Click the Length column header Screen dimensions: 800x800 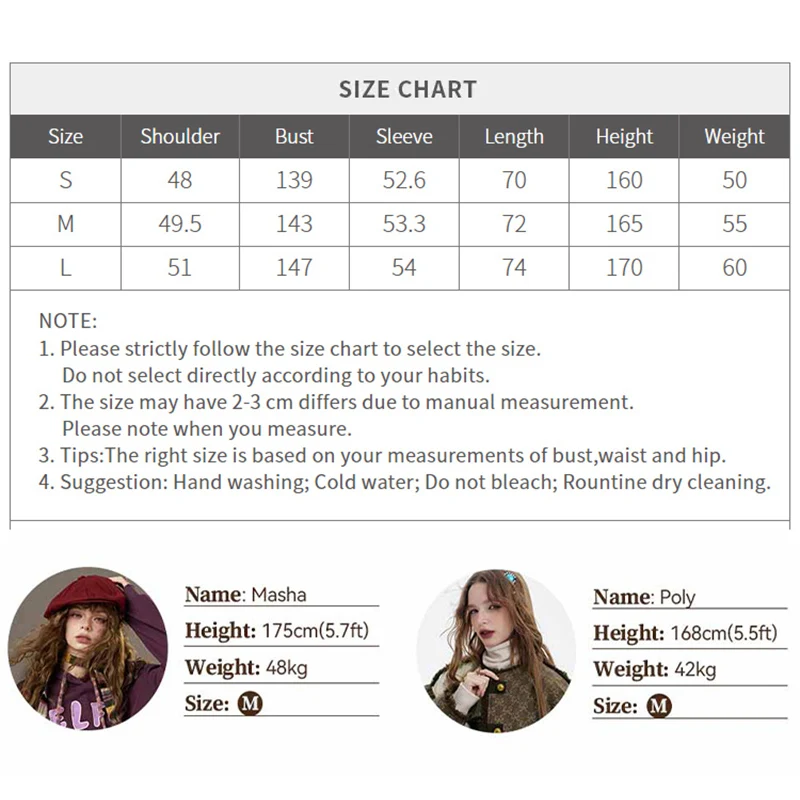coord(514,137)
